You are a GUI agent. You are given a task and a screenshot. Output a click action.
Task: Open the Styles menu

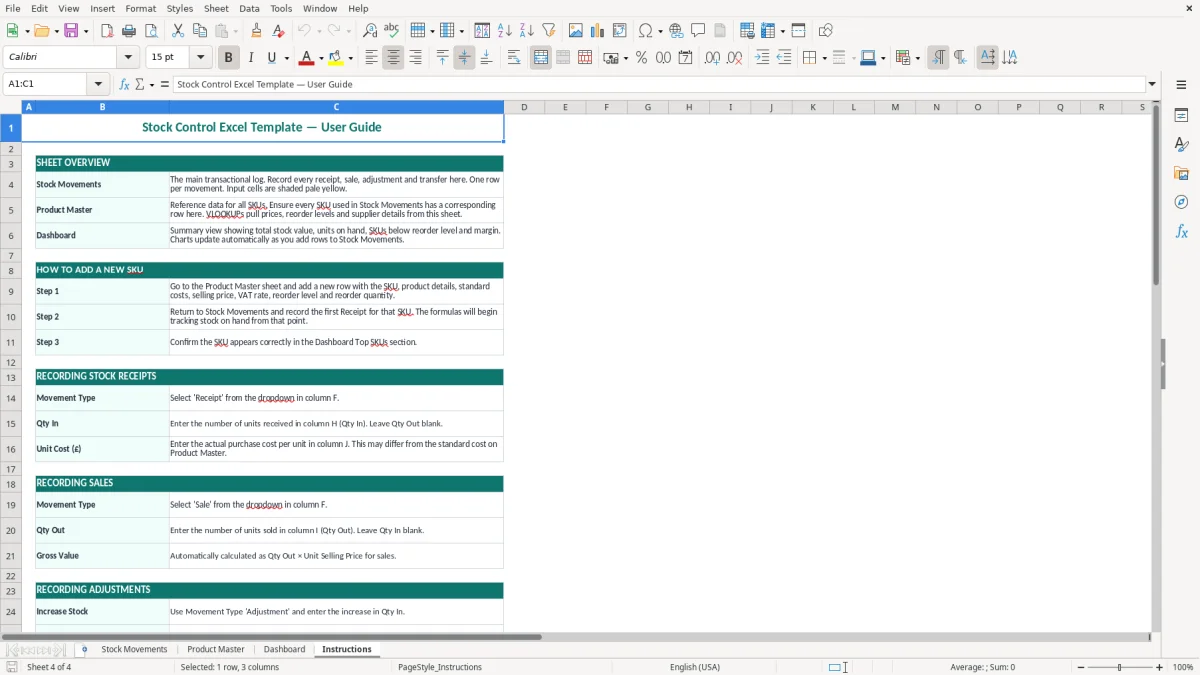coord(180,8)
